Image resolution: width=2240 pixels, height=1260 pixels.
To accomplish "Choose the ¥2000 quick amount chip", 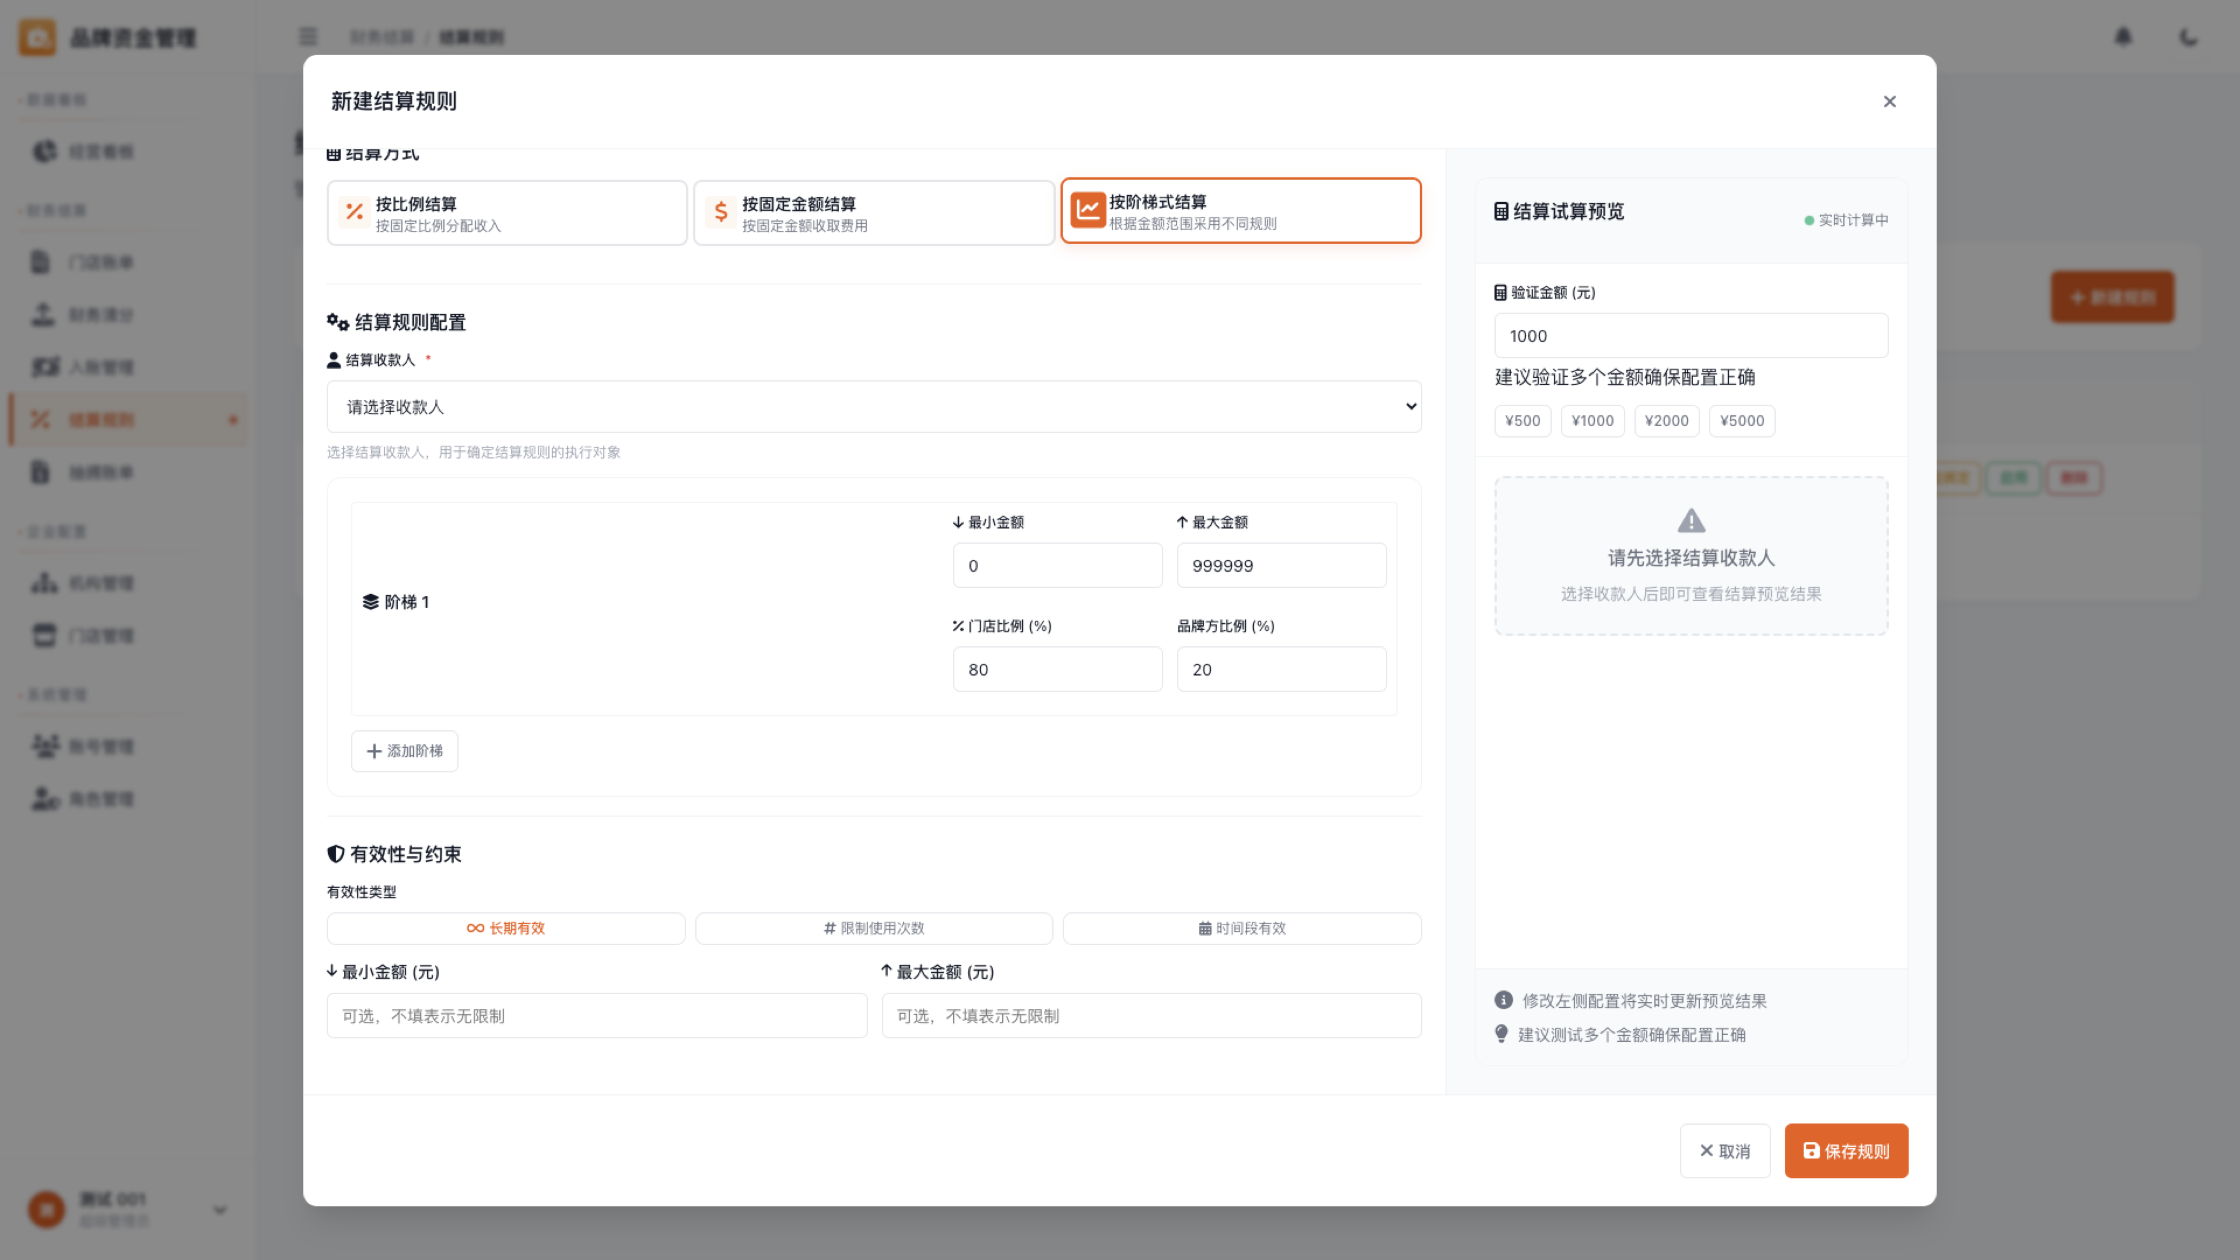I will 1666,421.
